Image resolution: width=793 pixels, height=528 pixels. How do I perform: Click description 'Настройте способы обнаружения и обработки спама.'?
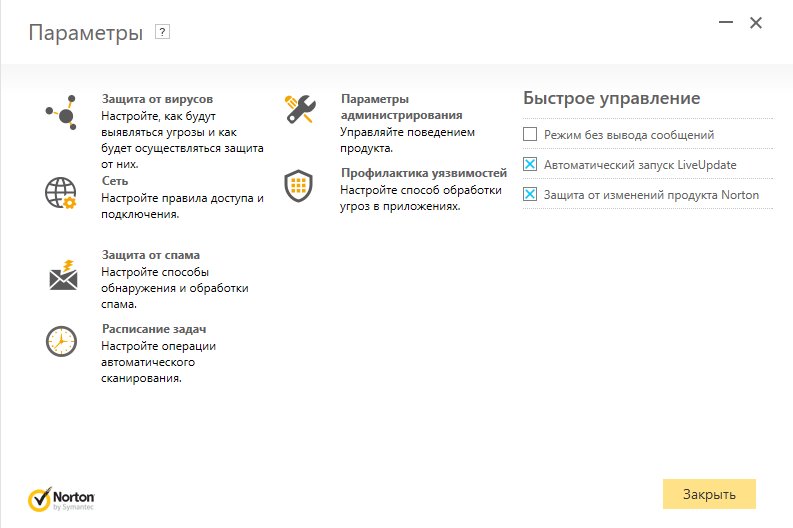pos(174,288)
